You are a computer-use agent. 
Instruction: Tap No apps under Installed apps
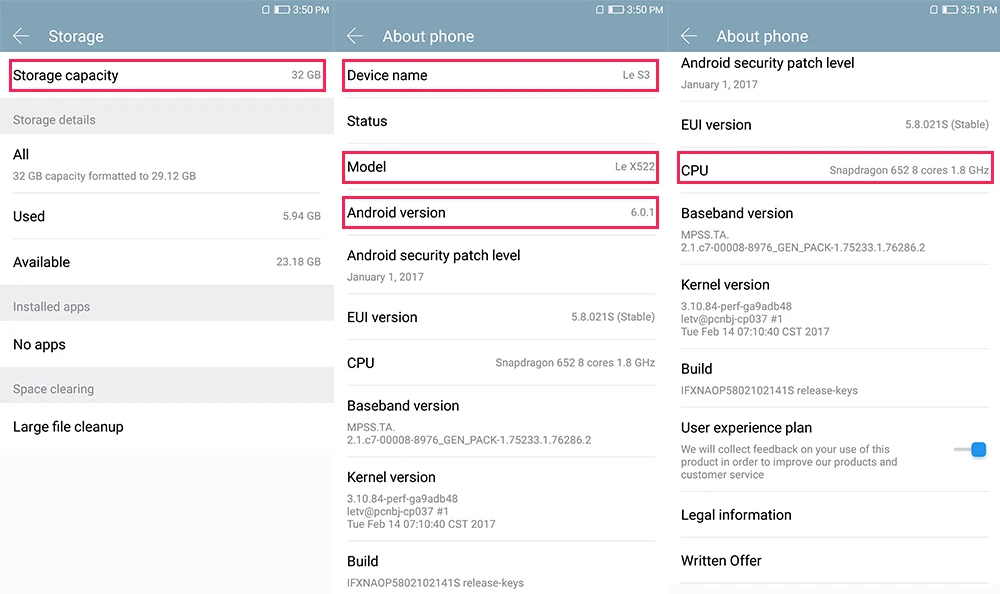tap(167, 345)
